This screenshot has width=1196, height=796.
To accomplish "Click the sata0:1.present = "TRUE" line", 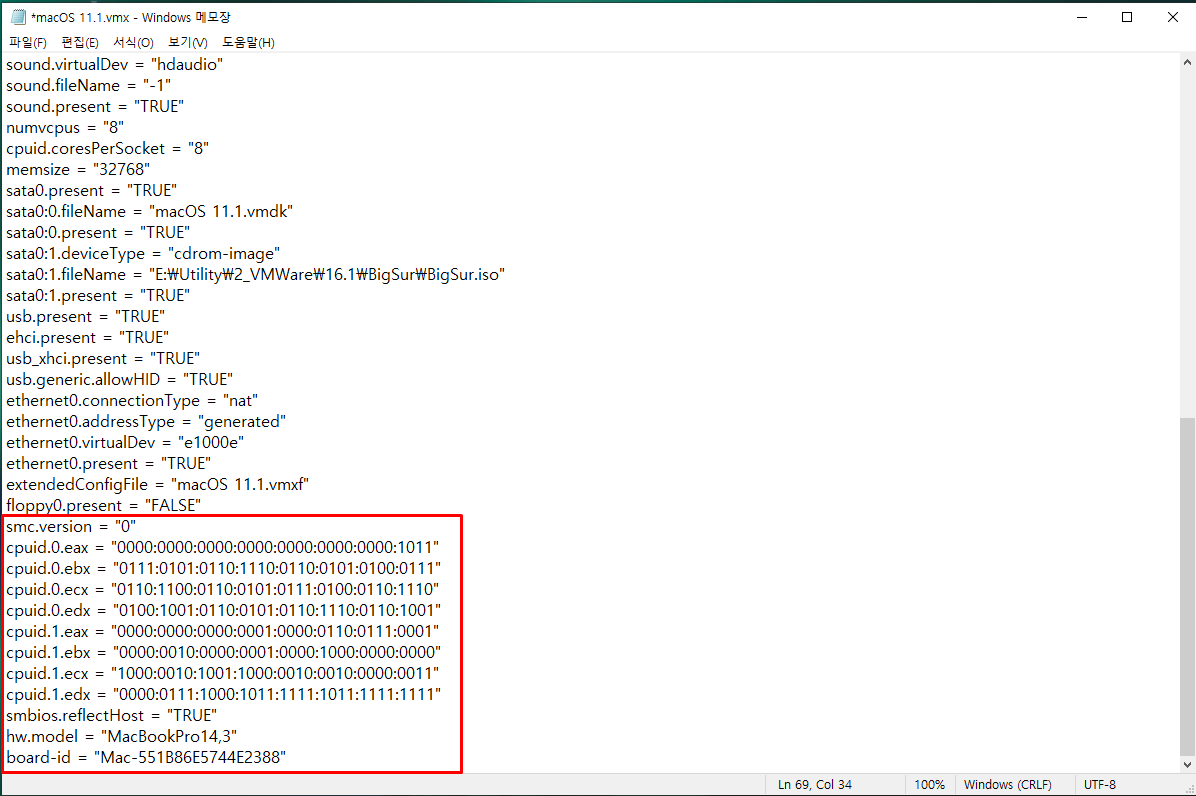I will [98, 295].
